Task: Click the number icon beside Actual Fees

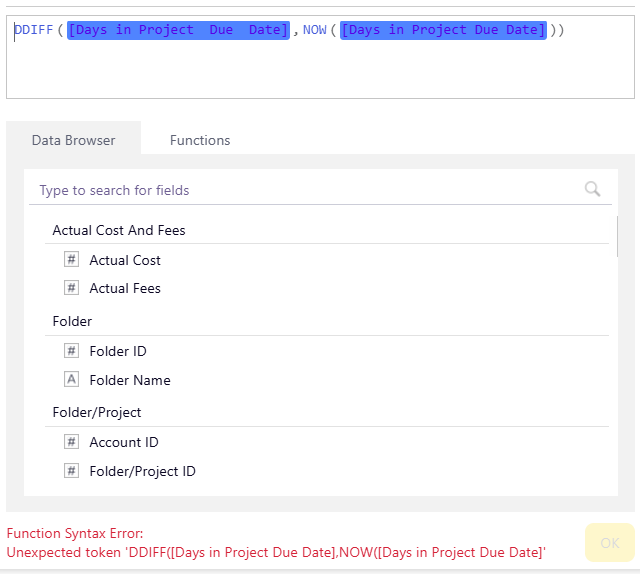Action: tap(71, 288)
